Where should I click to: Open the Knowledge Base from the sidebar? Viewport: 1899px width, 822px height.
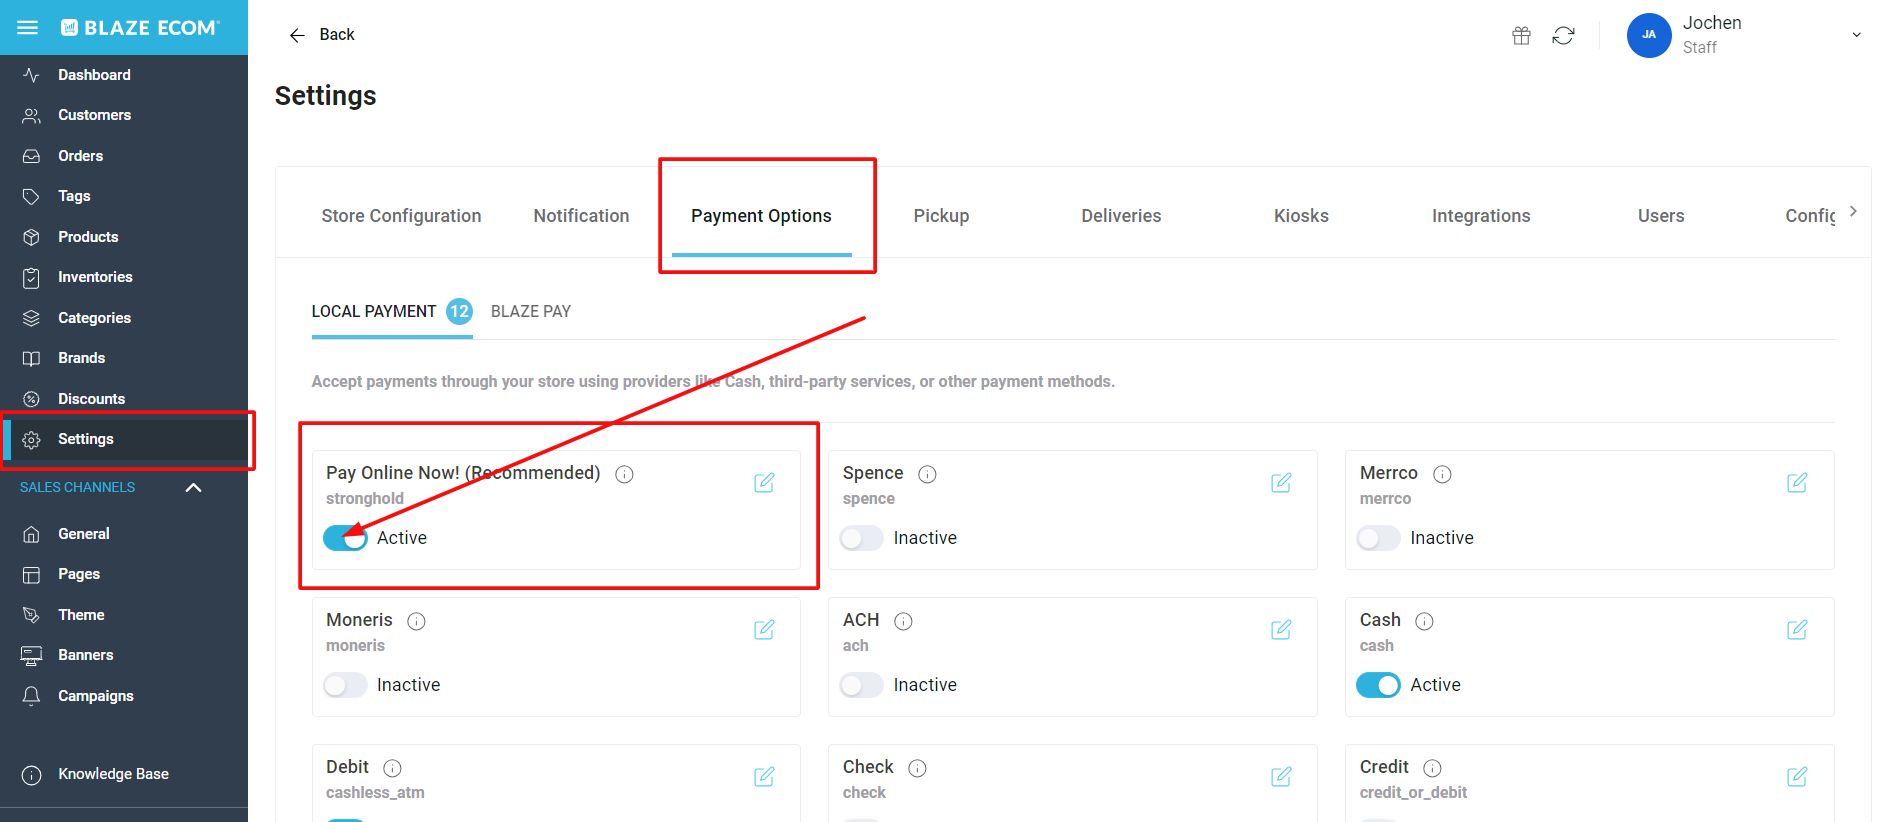pyautogui.click(x=112, y=773)
